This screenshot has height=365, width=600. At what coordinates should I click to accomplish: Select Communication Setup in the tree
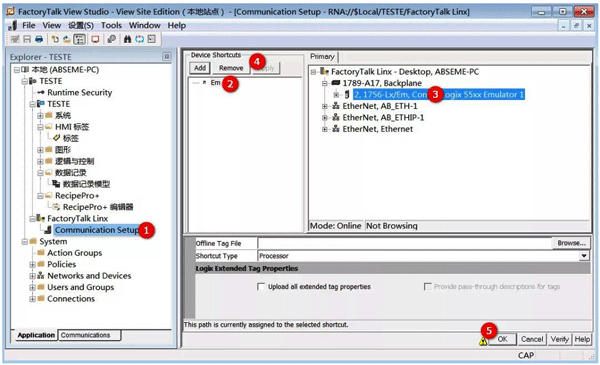click(97, 230)
